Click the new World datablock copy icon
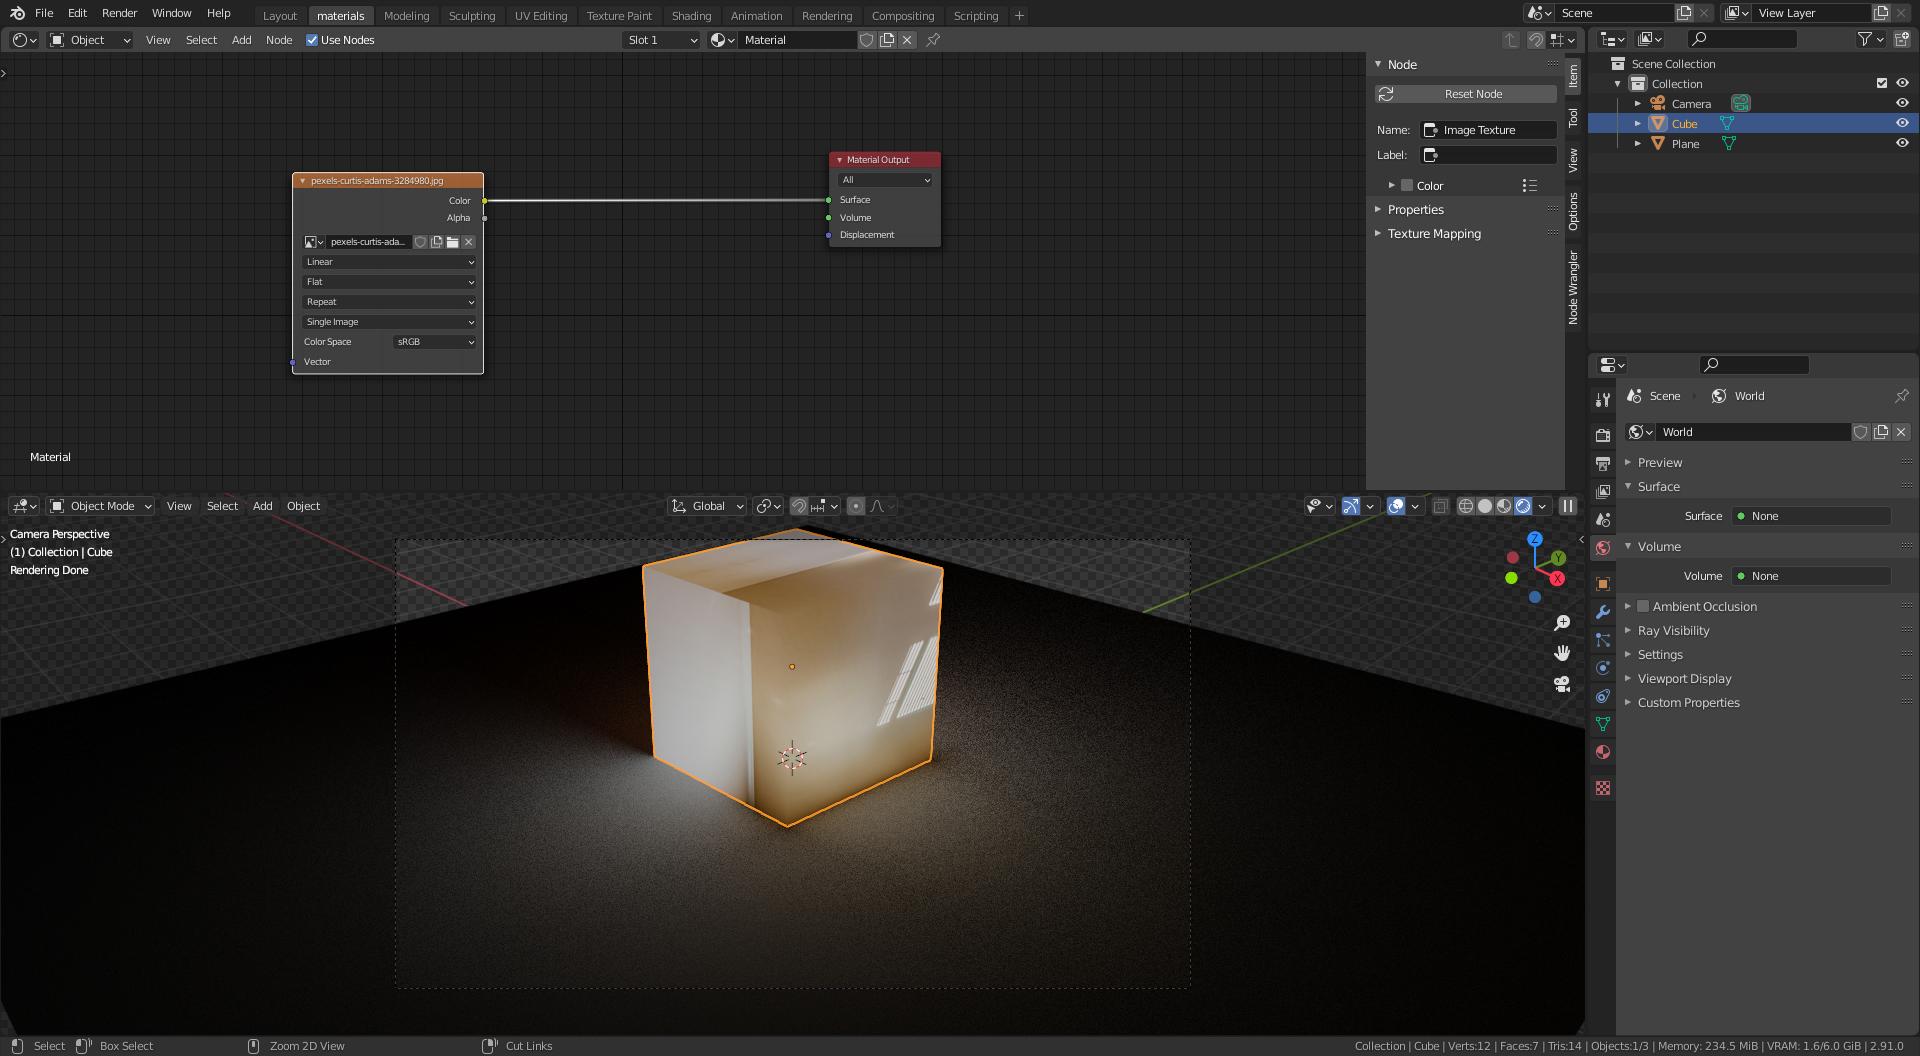1920x1056 pixels. [1881, 432]
